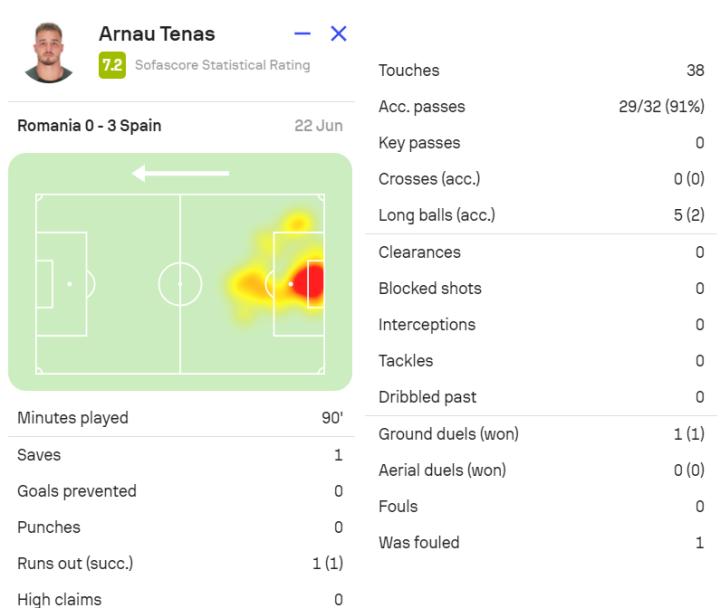Select the Minutes played row
This screenshot has width=720, height=608.
(180, 418)
